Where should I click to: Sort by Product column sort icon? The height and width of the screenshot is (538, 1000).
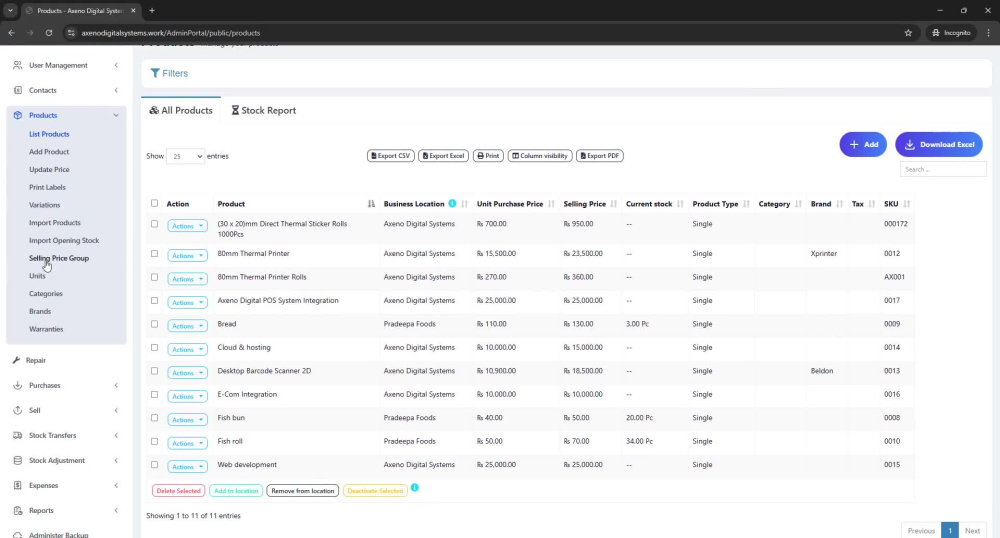click(x=371, y=204)
